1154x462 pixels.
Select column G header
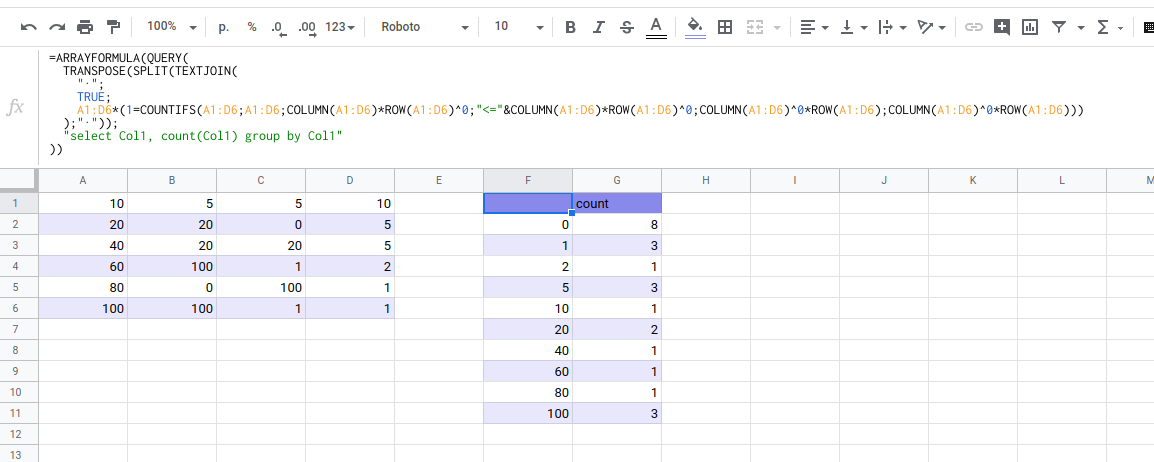coord(617,180)
